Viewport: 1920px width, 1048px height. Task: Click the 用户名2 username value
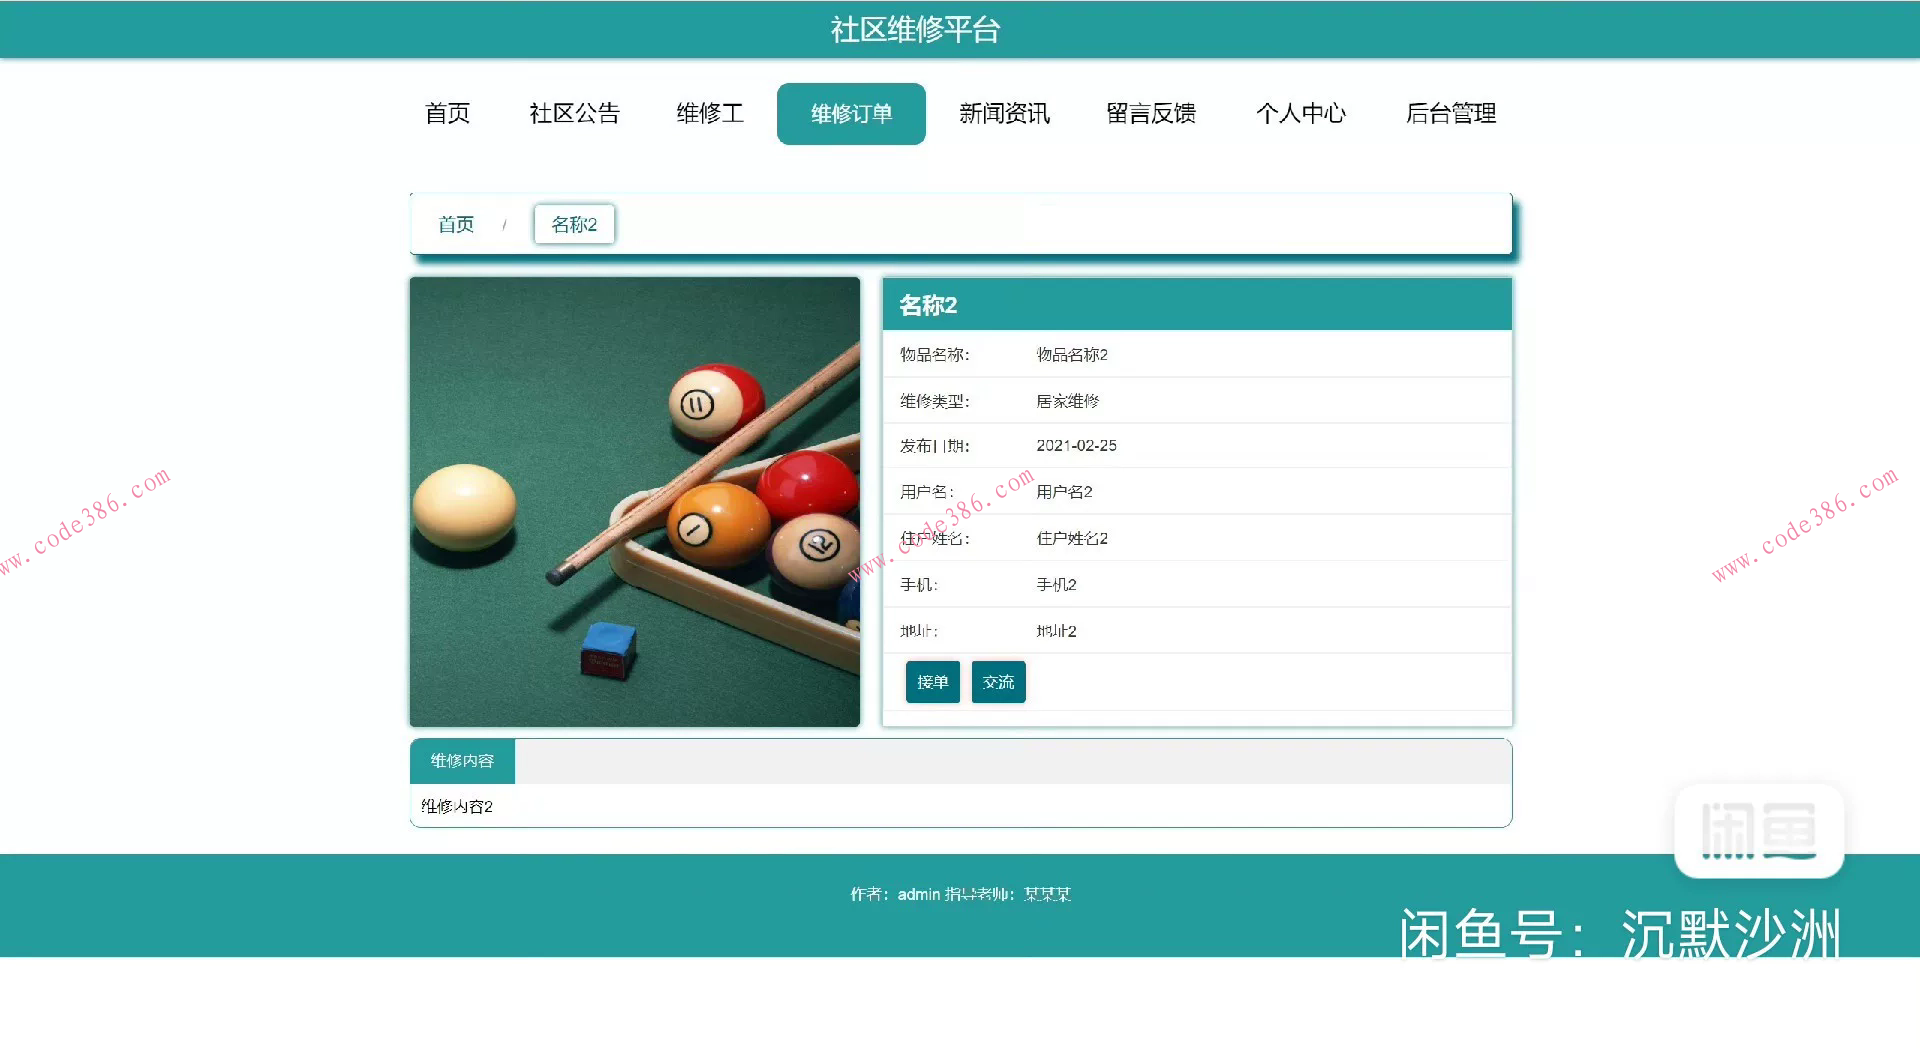(1064, 491)
